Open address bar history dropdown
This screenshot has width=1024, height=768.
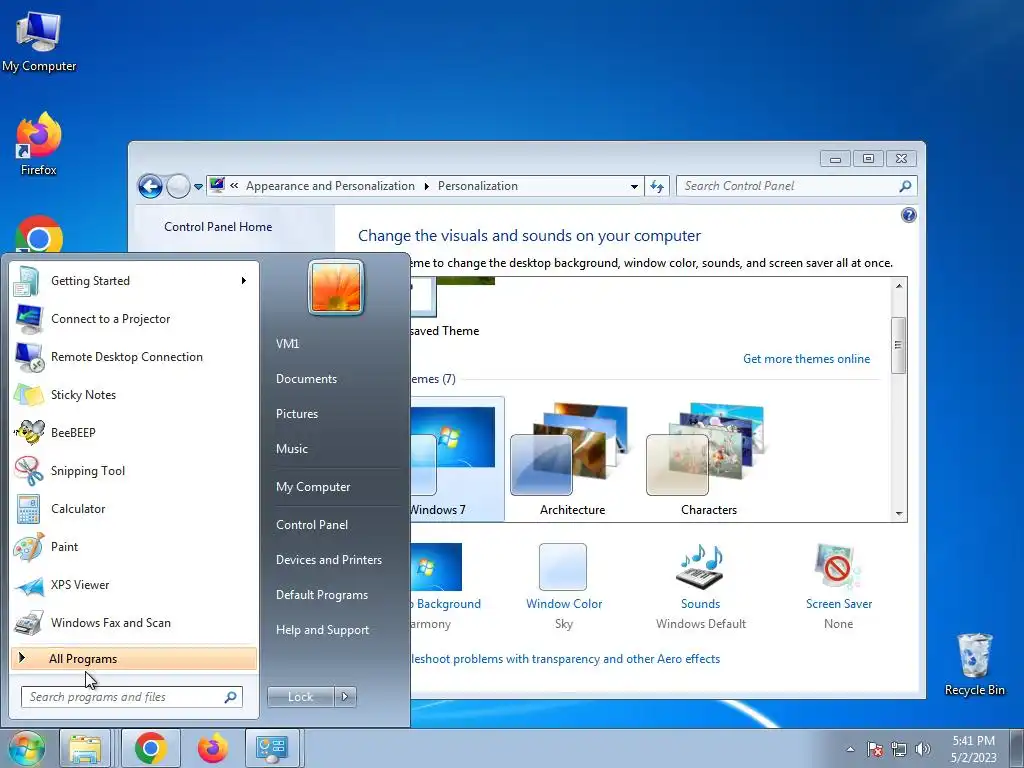tap(634, 187)
